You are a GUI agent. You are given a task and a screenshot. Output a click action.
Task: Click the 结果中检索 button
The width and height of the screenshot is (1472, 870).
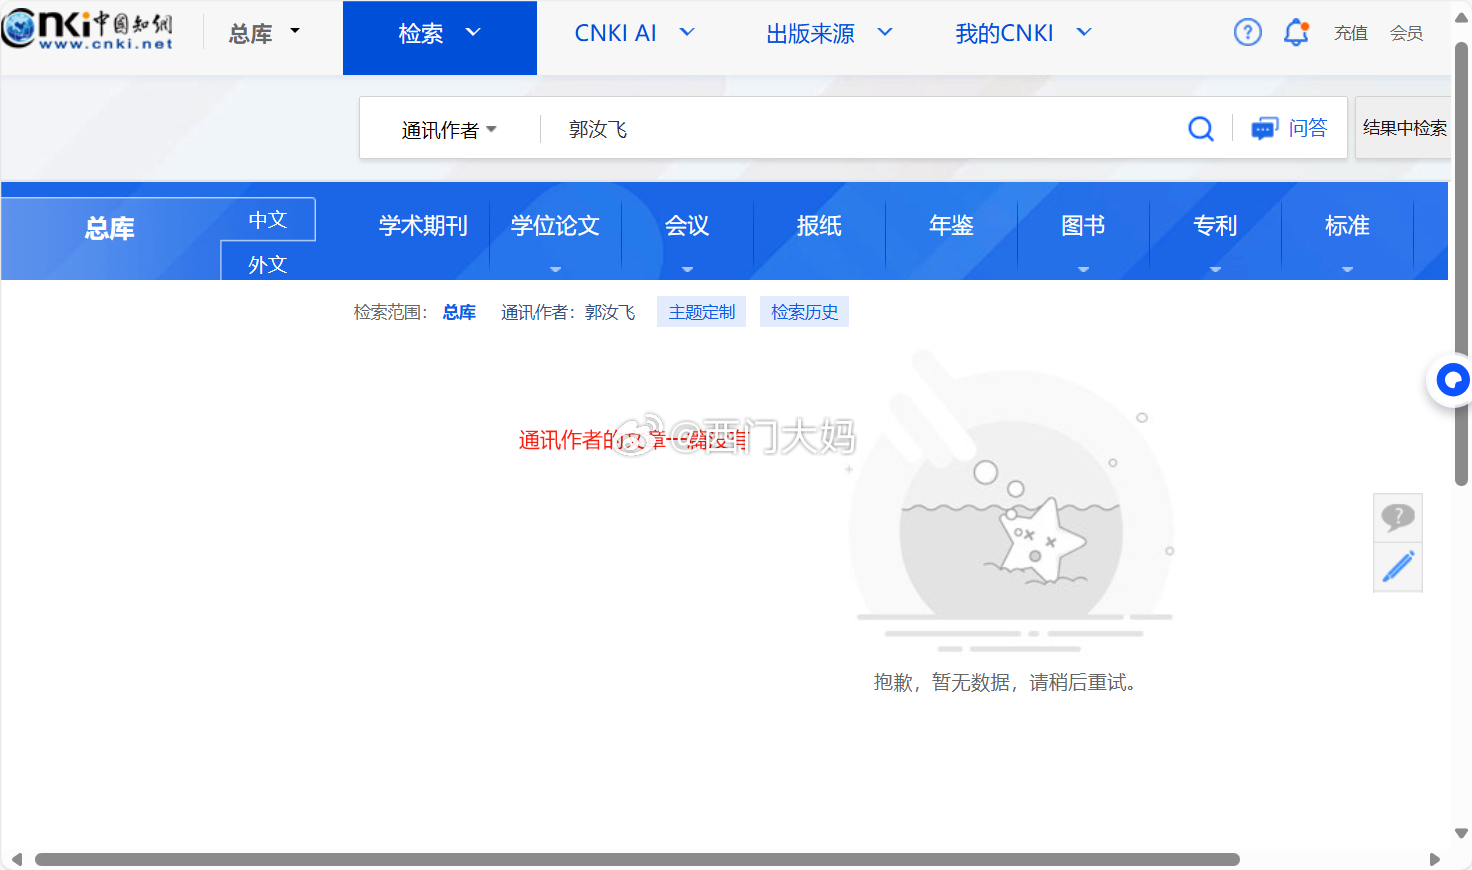coord(1404,128)
